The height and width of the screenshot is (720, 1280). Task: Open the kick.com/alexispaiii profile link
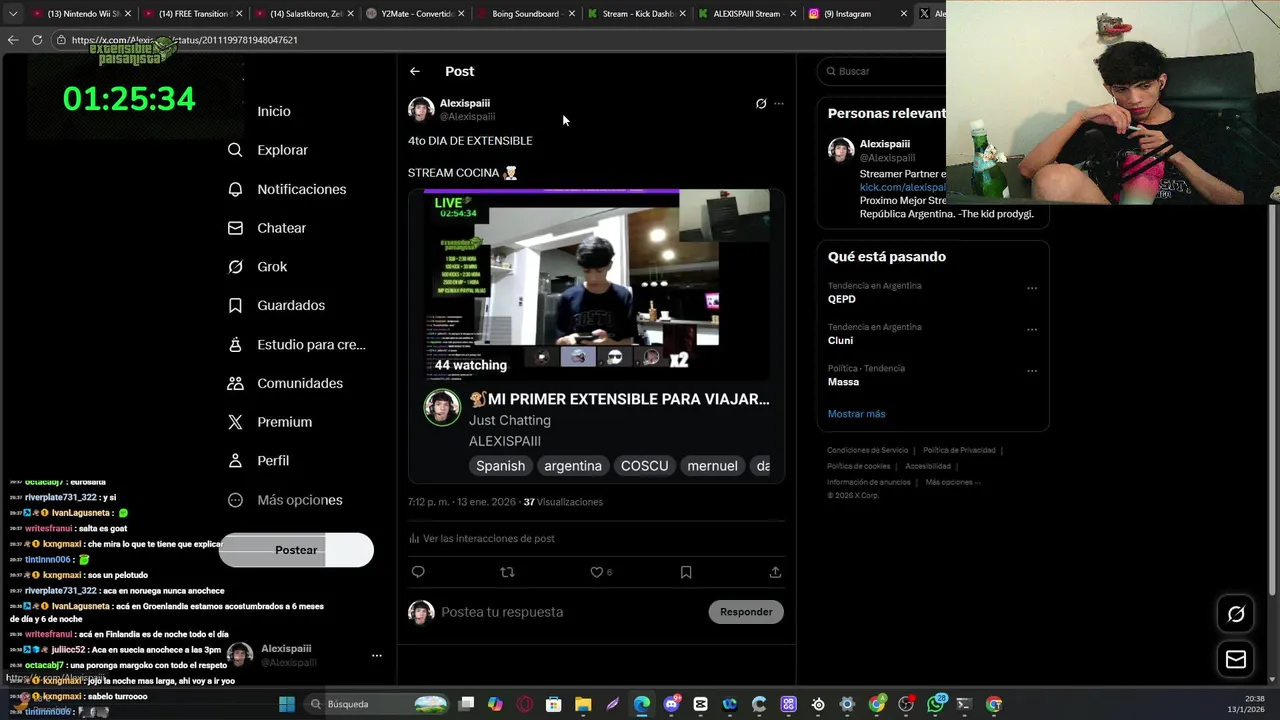point(902,187)
